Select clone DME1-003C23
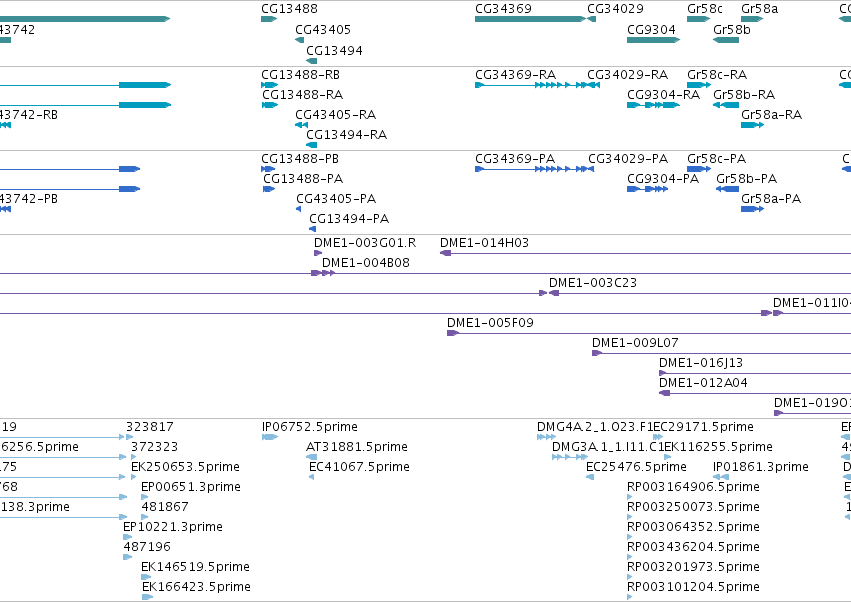Screen dimensions: 851x602 pos(593,283)
